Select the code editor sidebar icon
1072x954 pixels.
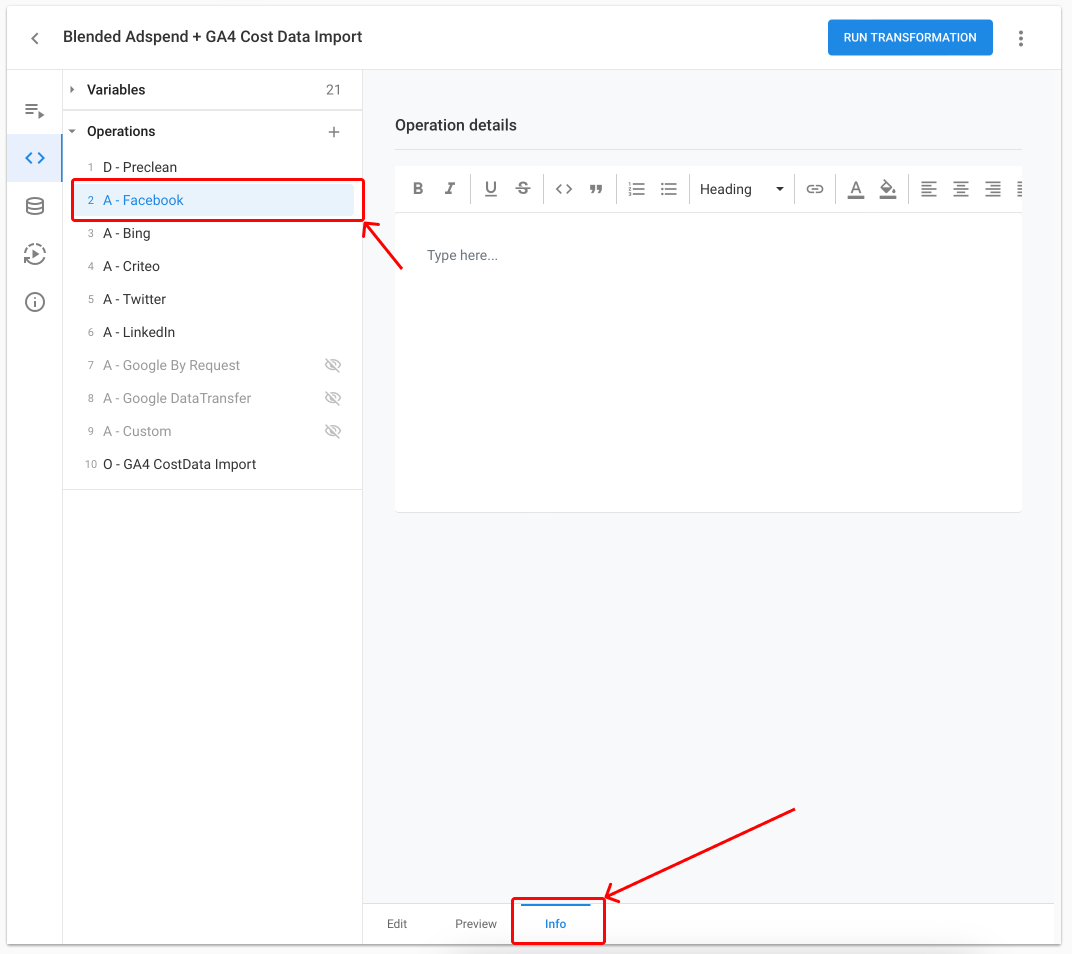[x=35, y=158]
